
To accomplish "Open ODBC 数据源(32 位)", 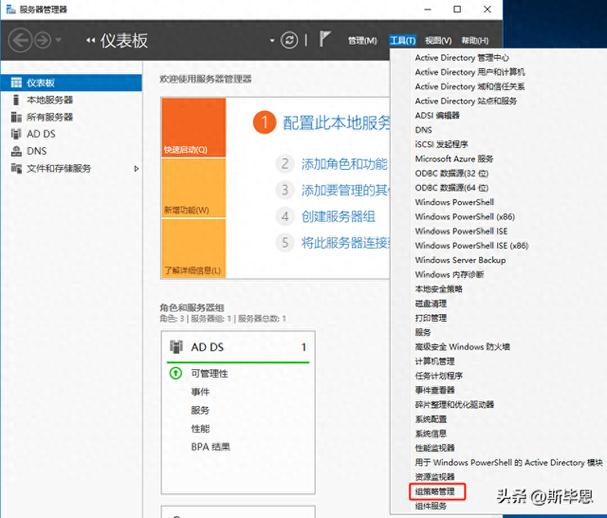I will pyautogui.click(x=451, y=173).
